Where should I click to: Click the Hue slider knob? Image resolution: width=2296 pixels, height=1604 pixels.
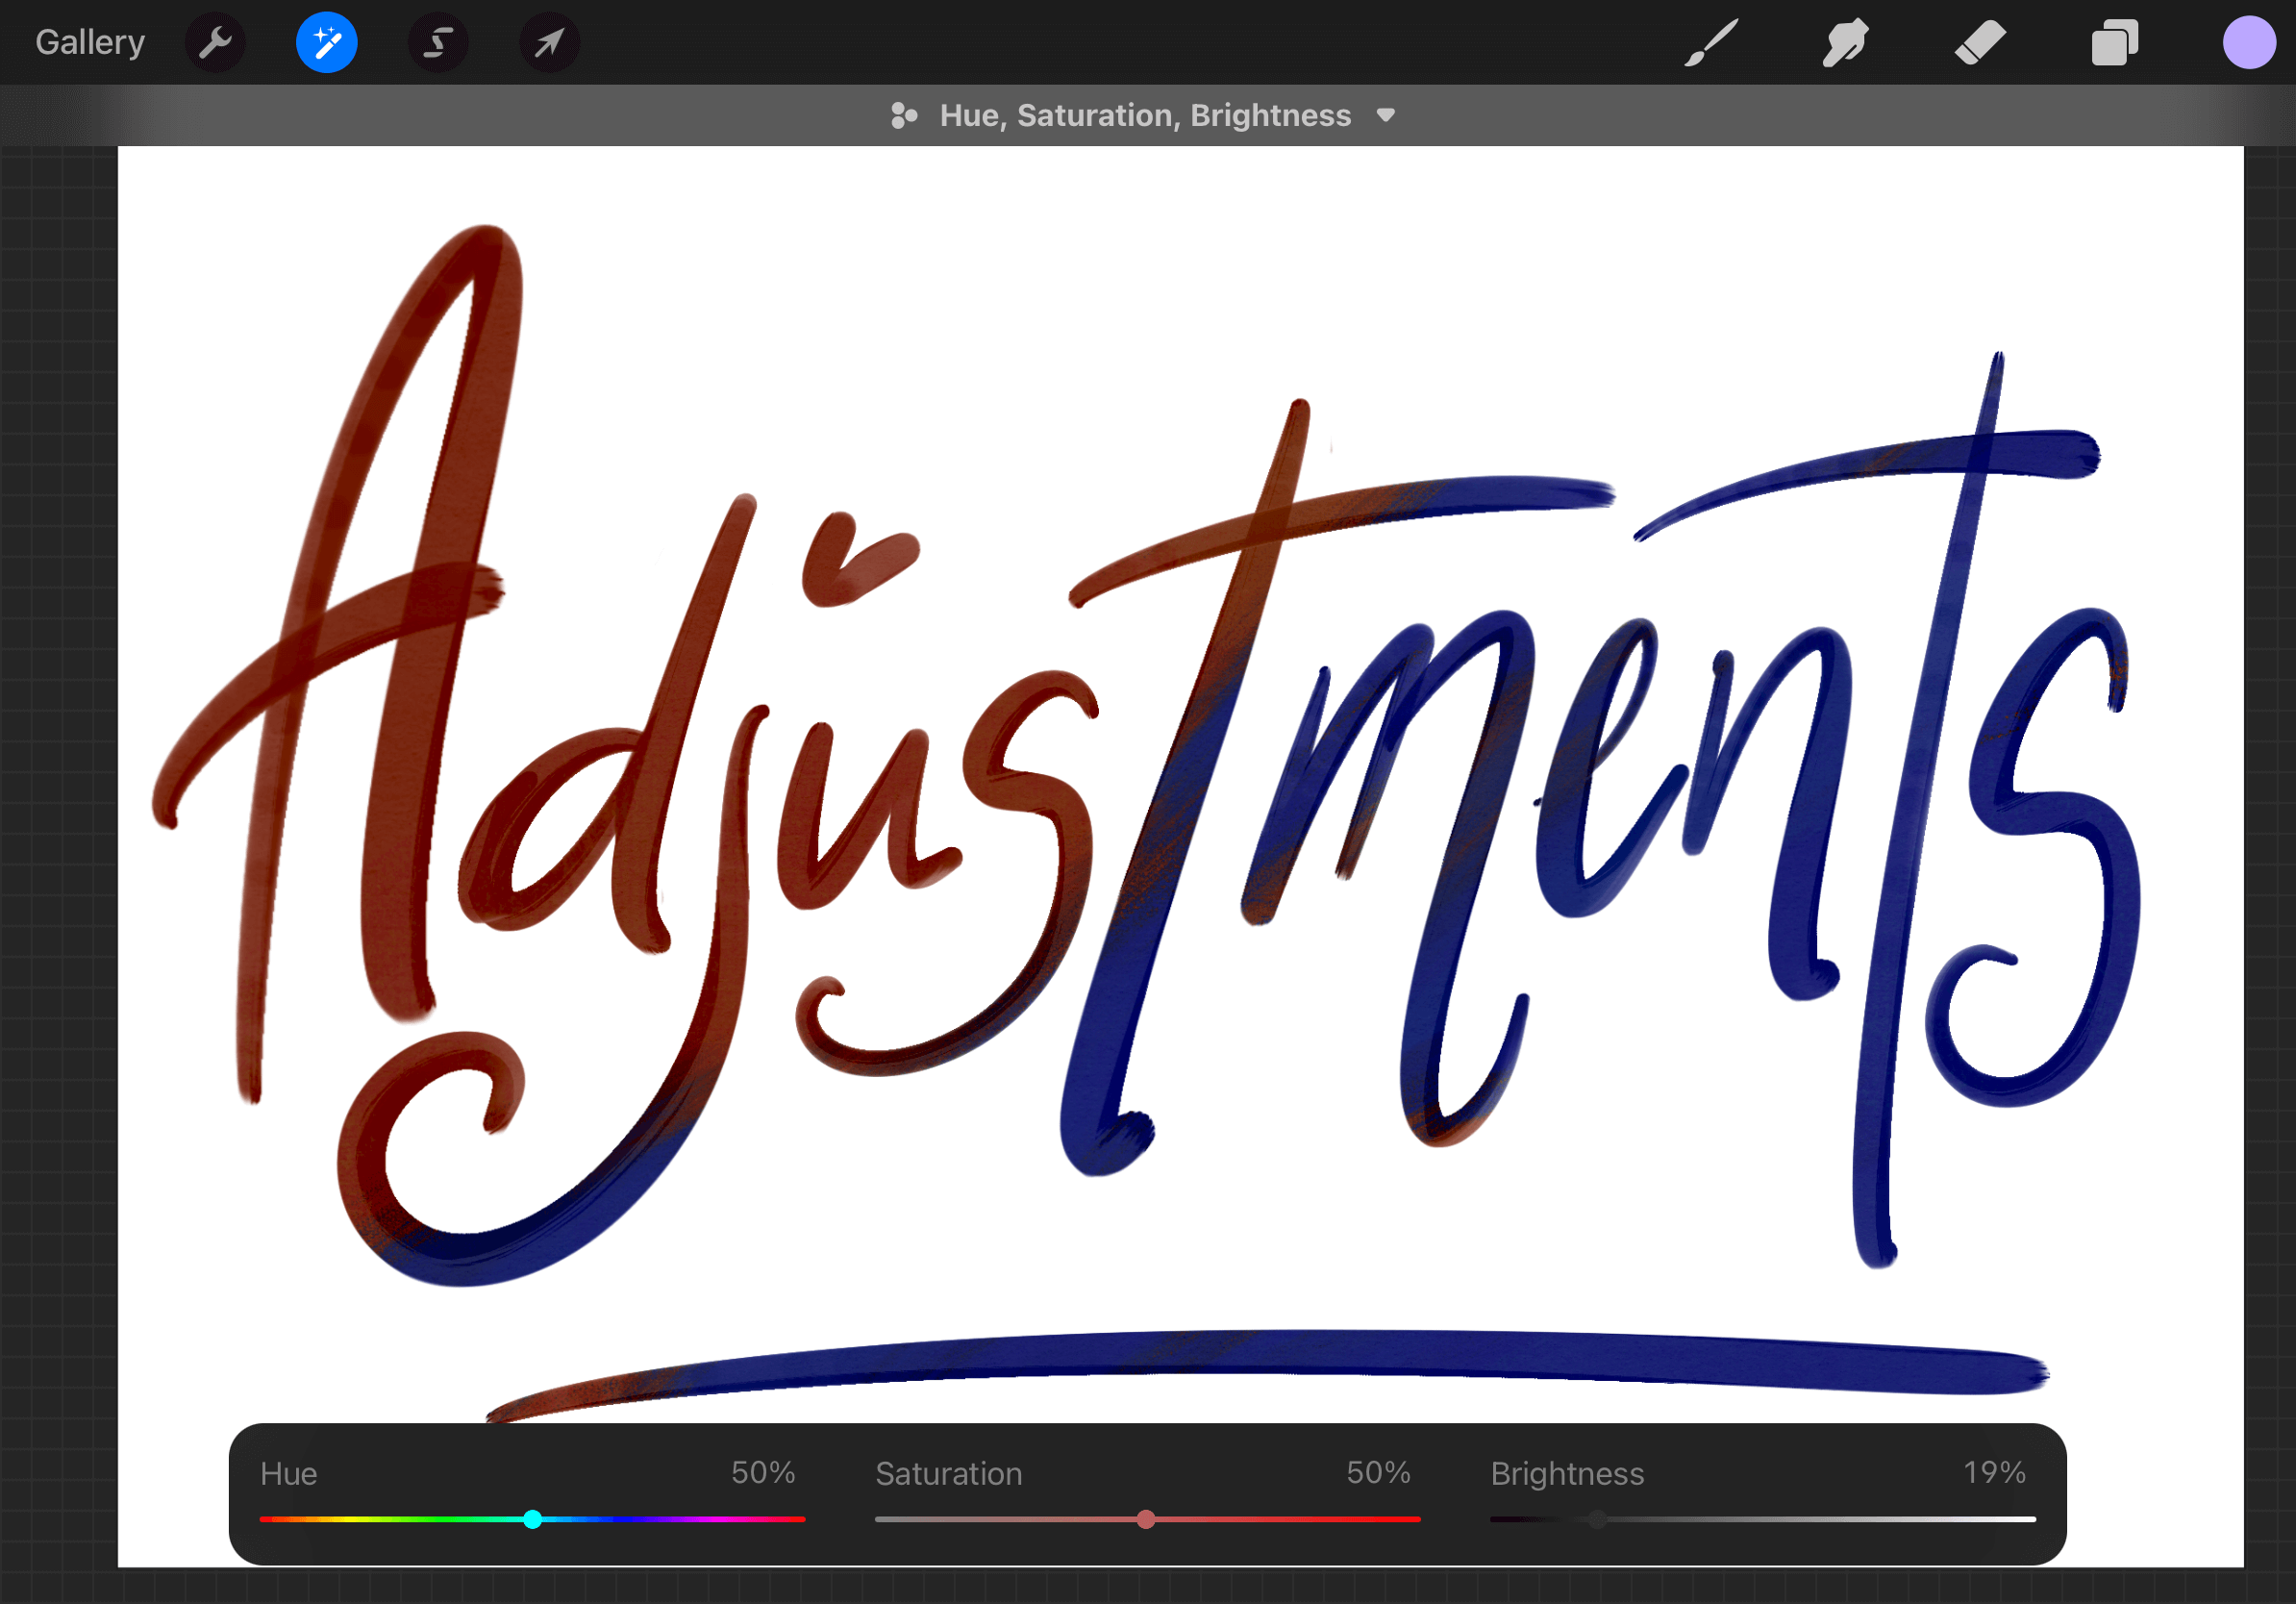tap(533, 1519)
